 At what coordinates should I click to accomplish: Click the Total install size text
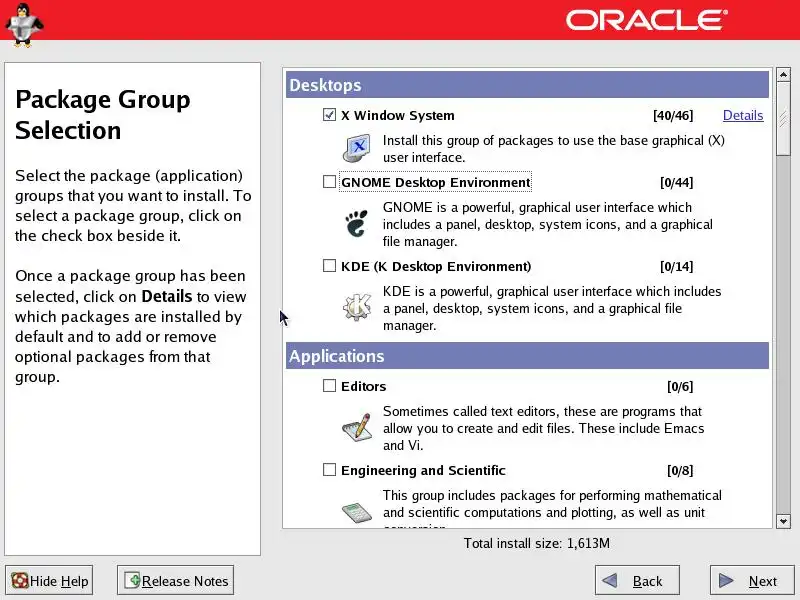536,543
